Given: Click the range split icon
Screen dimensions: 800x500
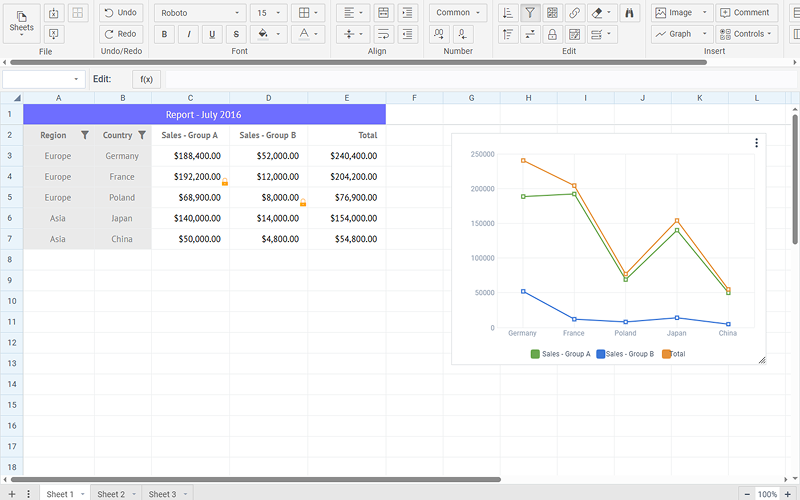Looking at the screenshot, I should [530, 34].
